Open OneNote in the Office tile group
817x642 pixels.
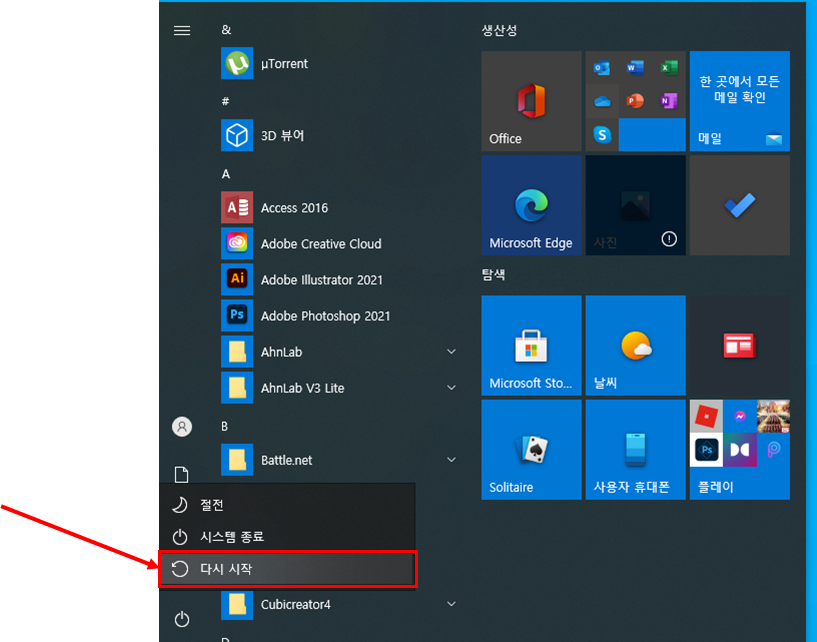tap(669, 101)
